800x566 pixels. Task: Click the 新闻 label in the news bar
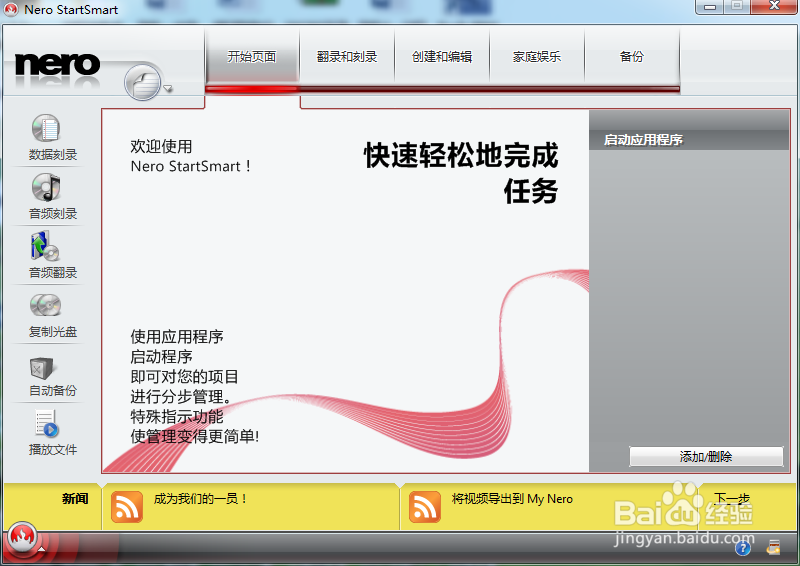(75, 499)
